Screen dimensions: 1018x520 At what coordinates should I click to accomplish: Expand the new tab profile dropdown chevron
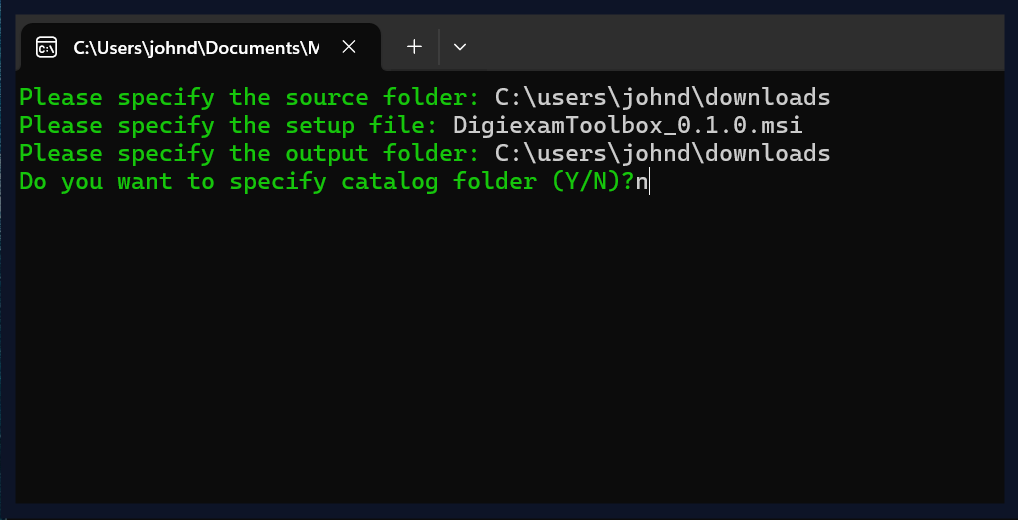460,46
